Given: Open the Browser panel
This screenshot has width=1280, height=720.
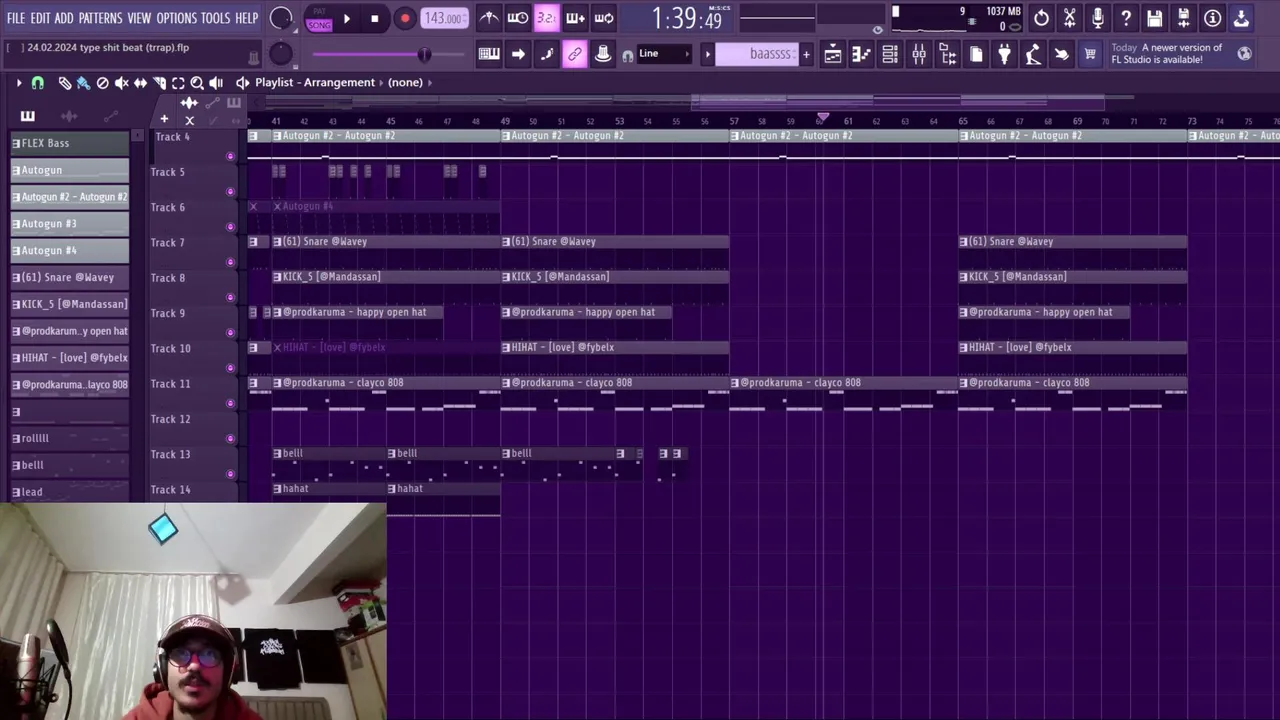Looking at the screenshot, I should coord(947,54).
